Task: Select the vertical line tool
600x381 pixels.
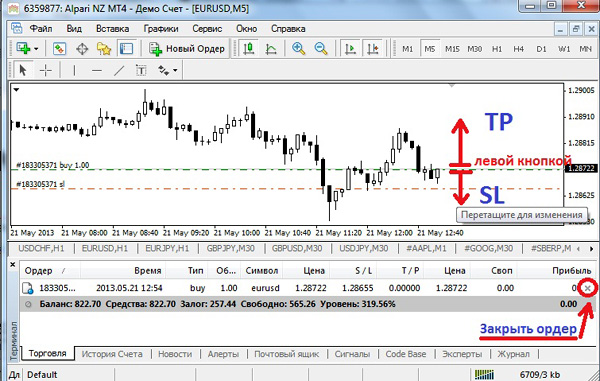Action: click(74, 70)
